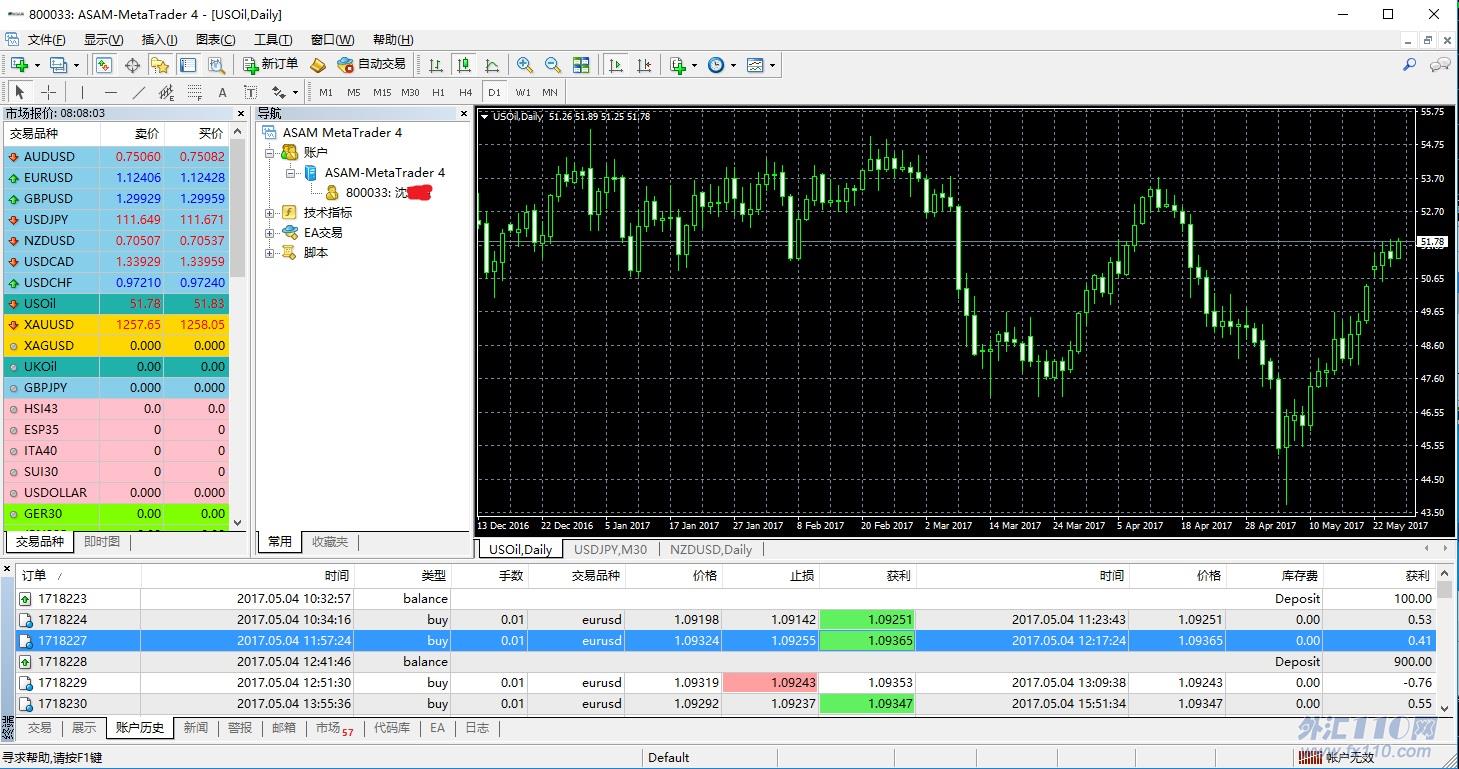Select USOil row in Market Watch
1459x769 pixels.
click(x=116, y=303)
